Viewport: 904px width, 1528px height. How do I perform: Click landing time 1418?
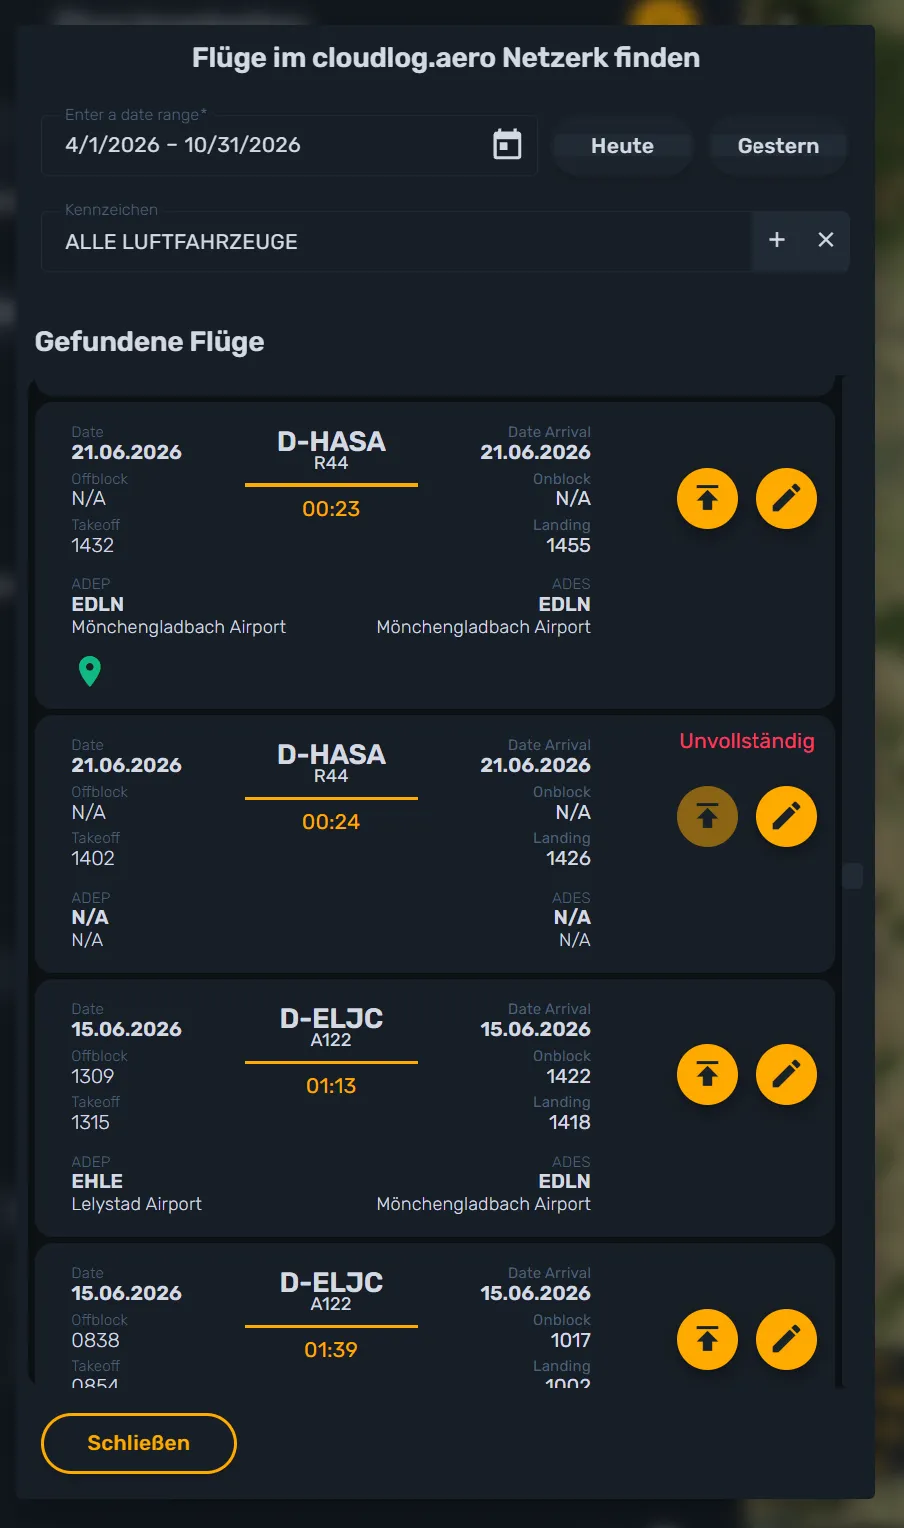570,1122
